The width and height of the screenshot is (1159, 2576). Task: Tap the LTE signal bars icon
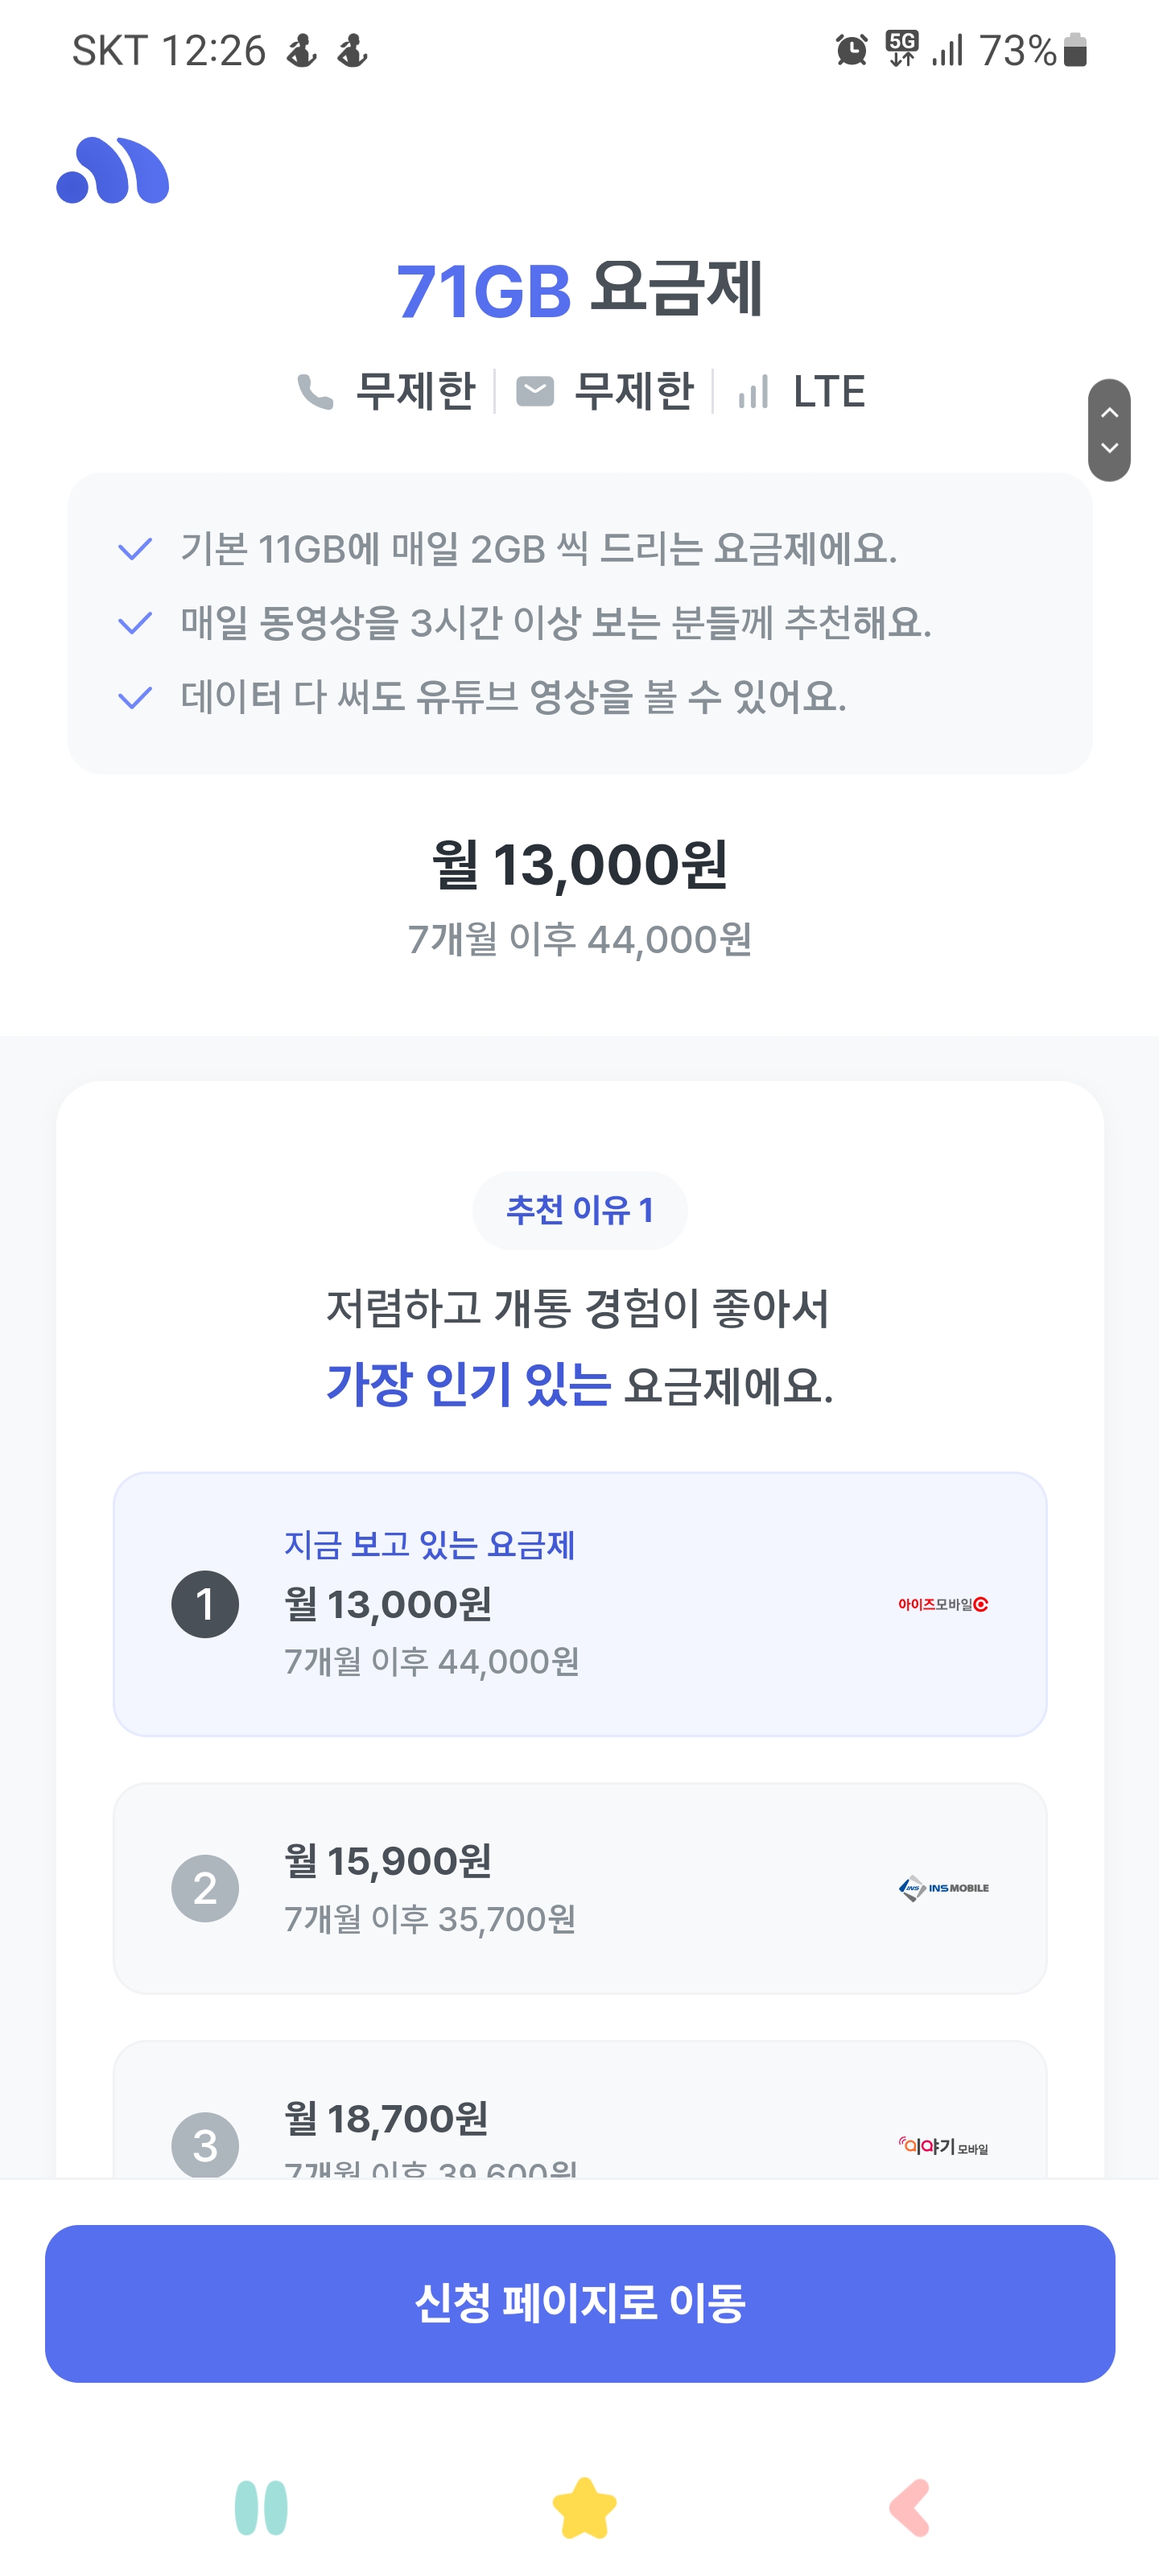753,392
